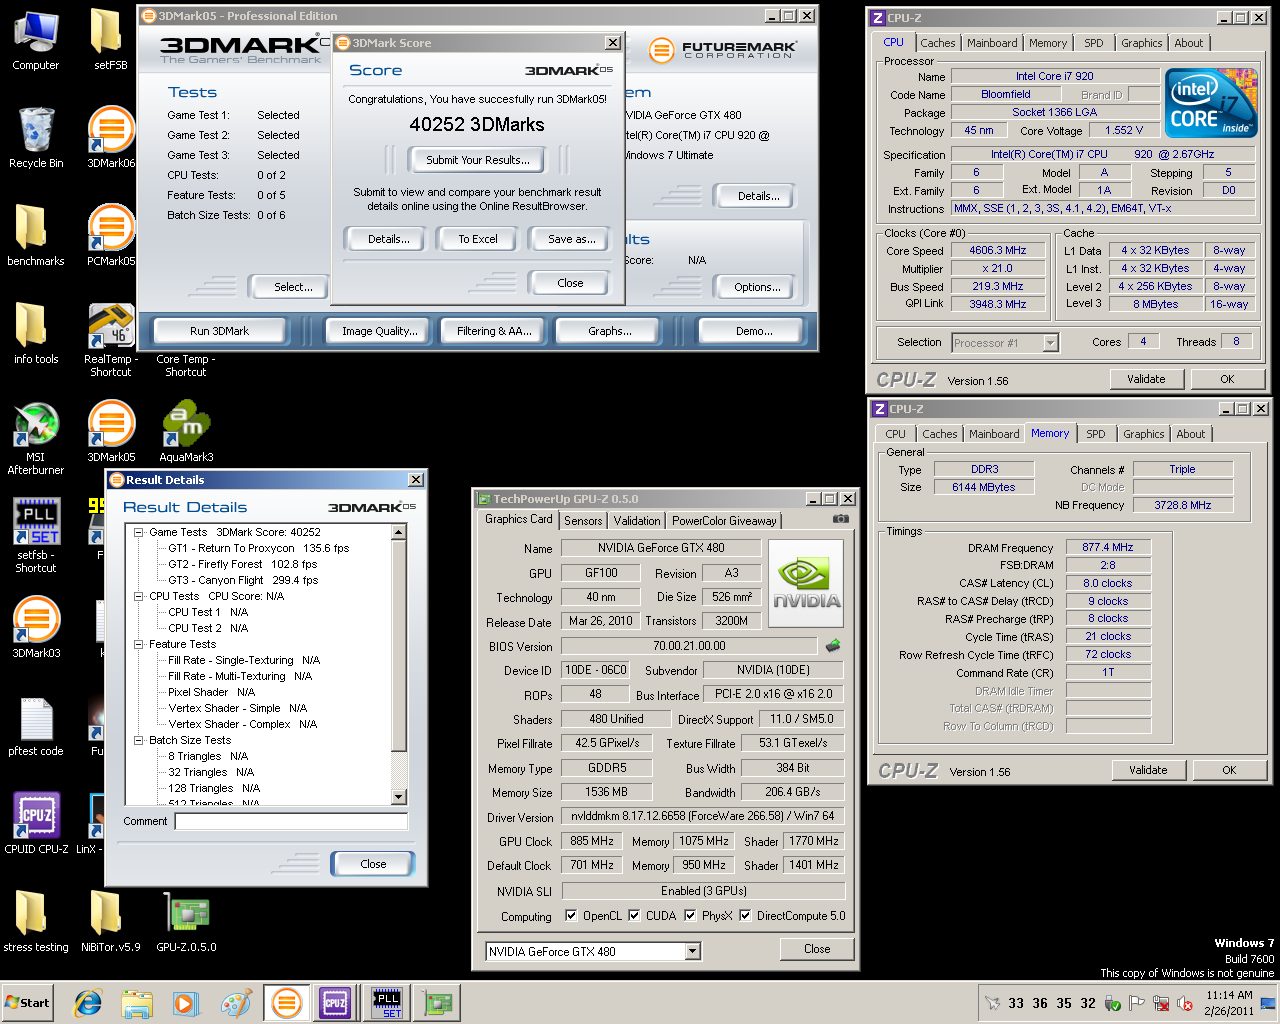Open Windows Media Player from the taskbar
The width and height of the screenshot is (1280, 1024).
coord(186,1002)
